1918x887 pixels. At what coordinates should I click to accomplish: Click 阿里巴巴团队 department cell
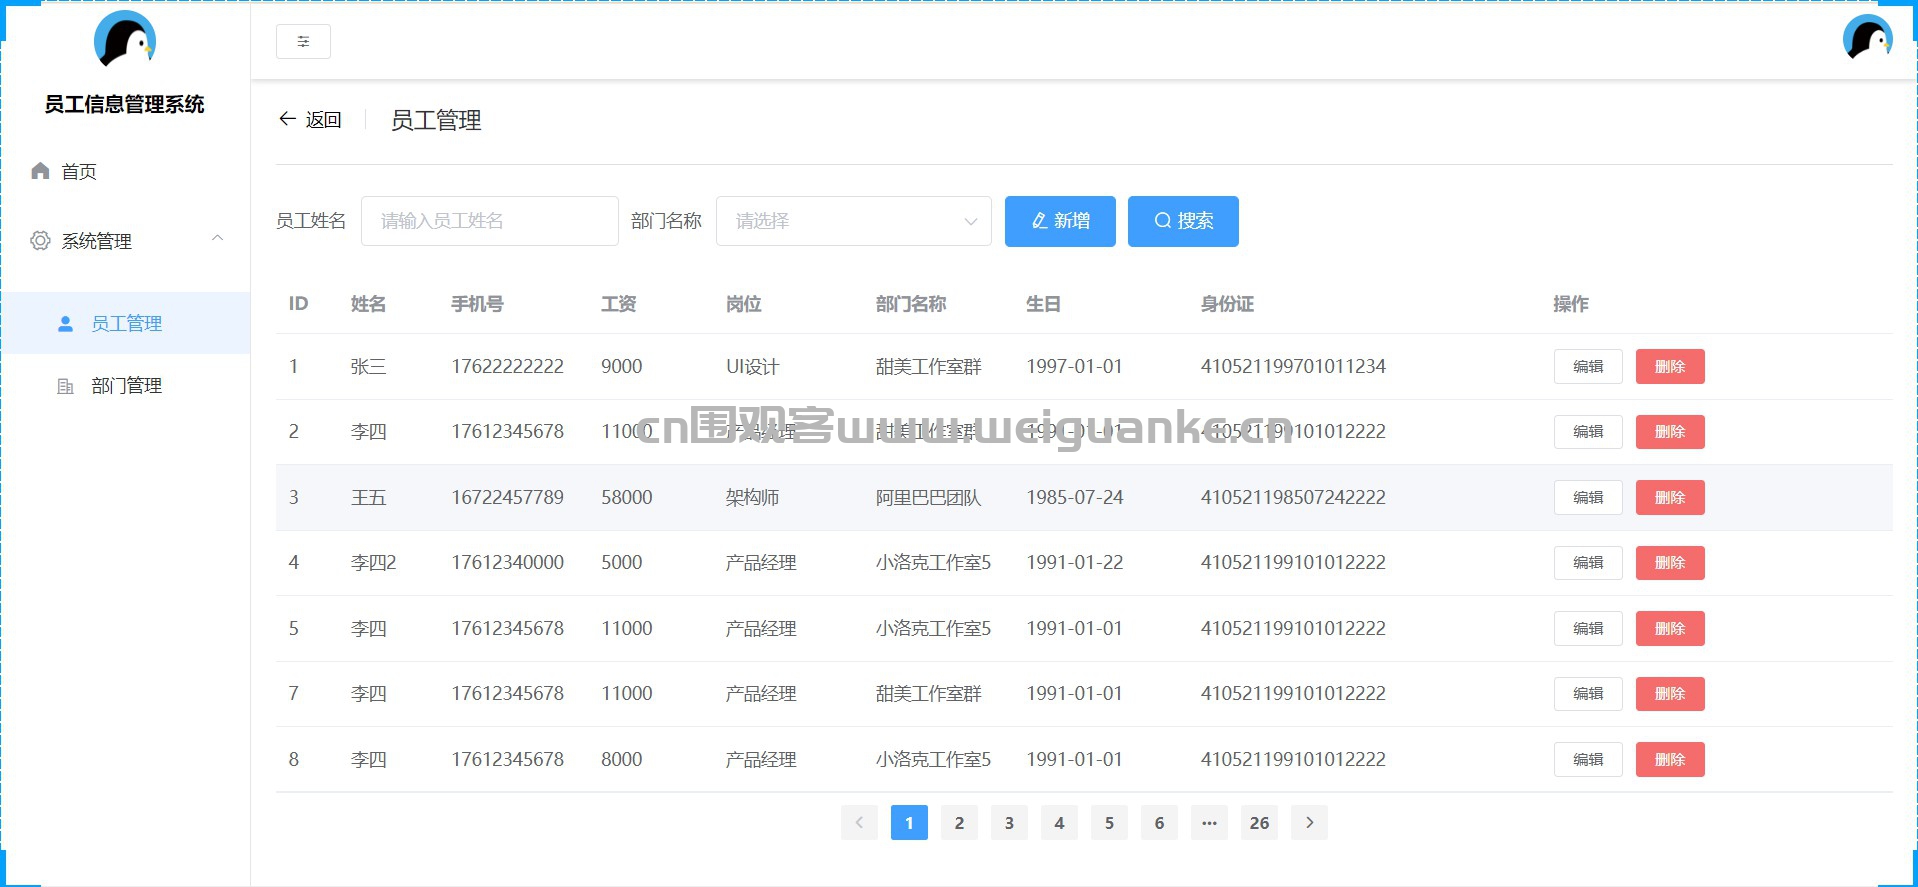point(928,498)
